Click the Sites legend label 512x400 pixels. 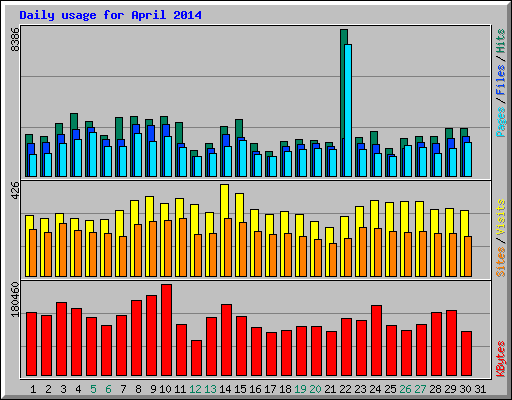point(500,262)
